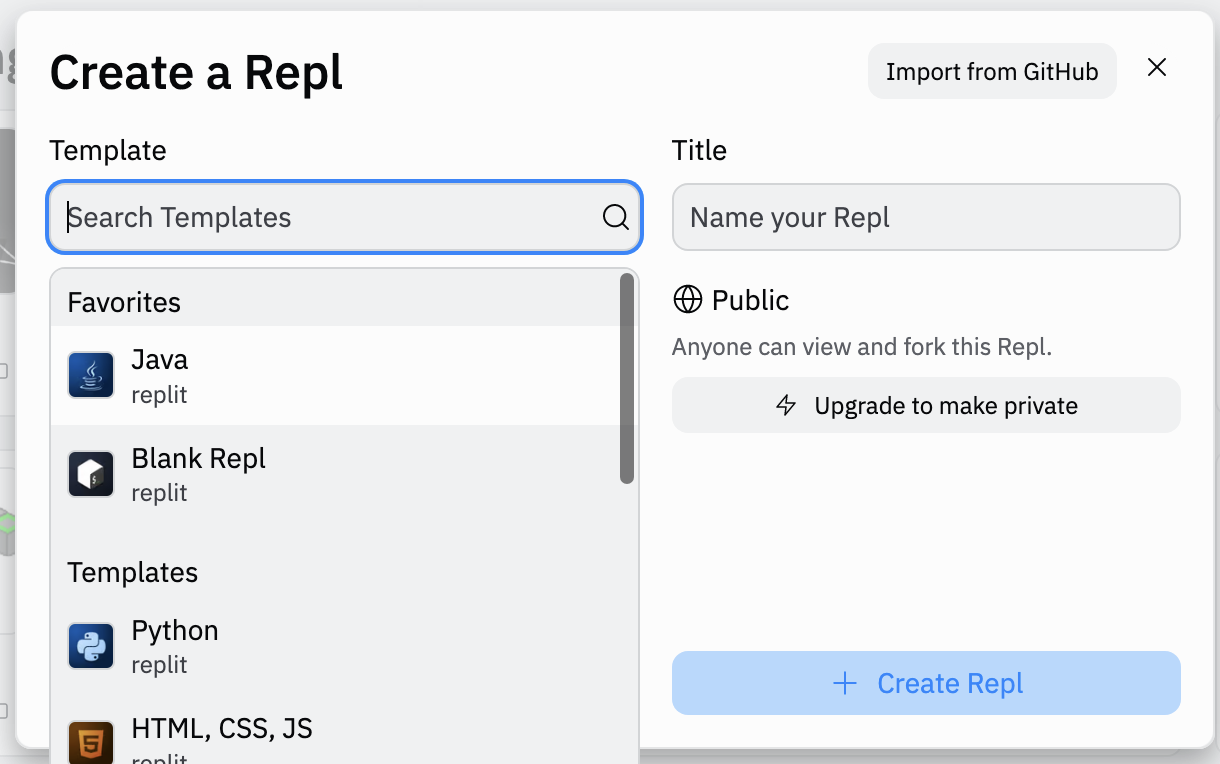The image size is (1220, 764).
Task: Select the Java template row
Action: 335,375
